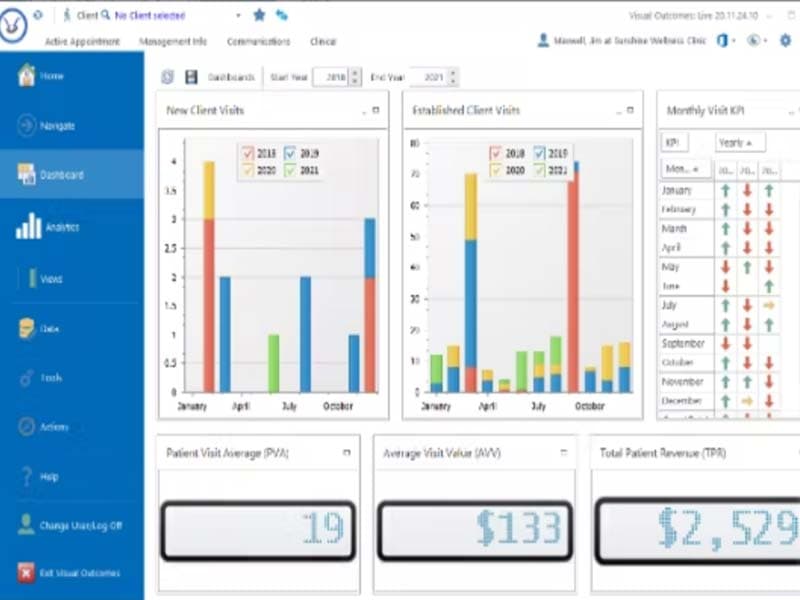The height and width of the screenshot is (600, 800).
Task: Increase Start Year with up arrow
Action: (x=355, y=73)
